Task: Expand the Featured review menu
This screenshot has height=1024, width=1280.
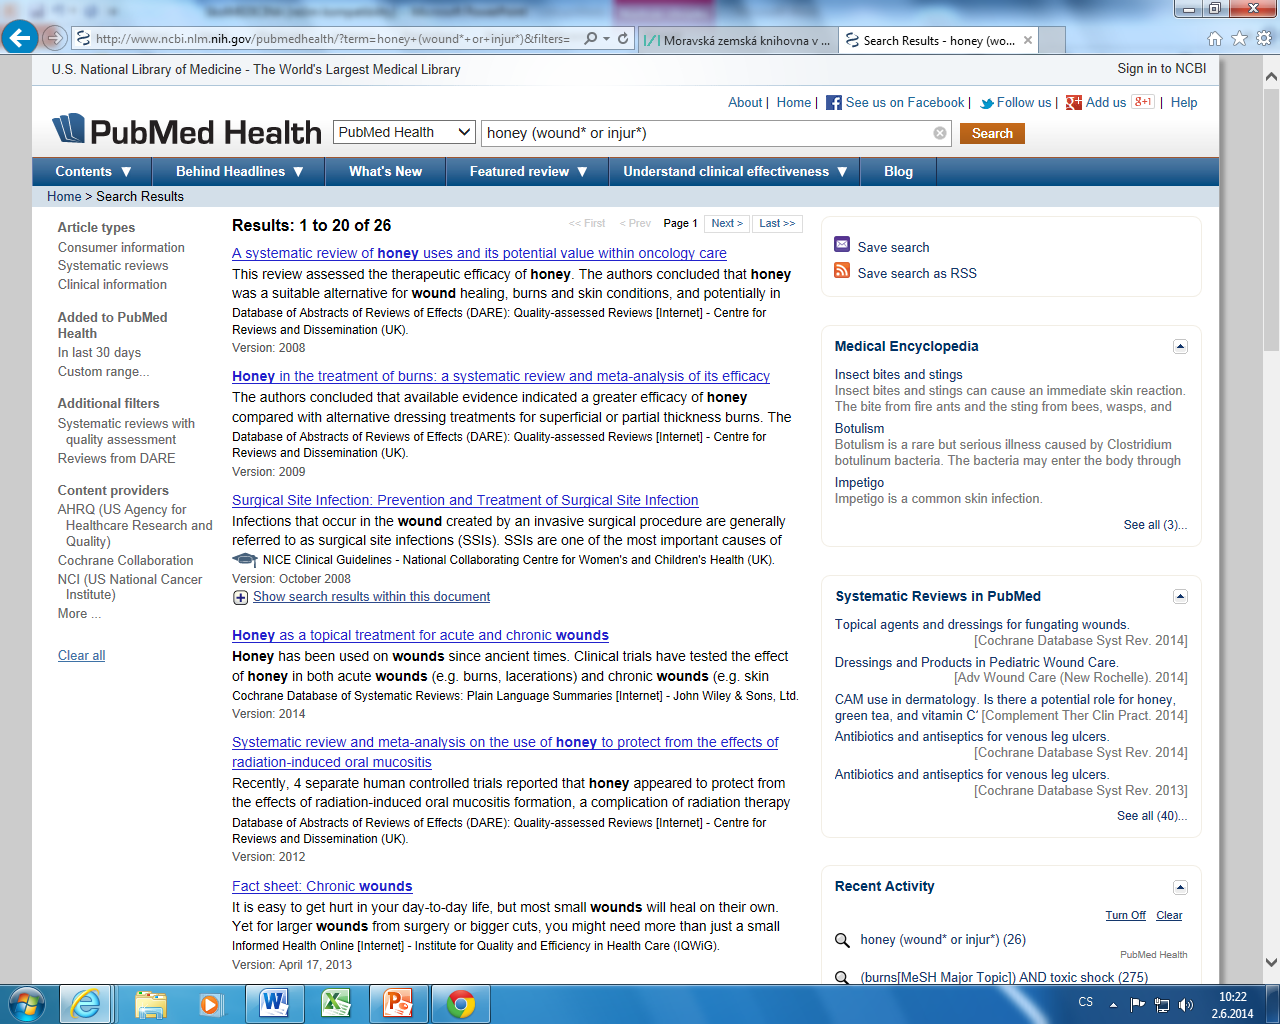Action: click(528, 172)
